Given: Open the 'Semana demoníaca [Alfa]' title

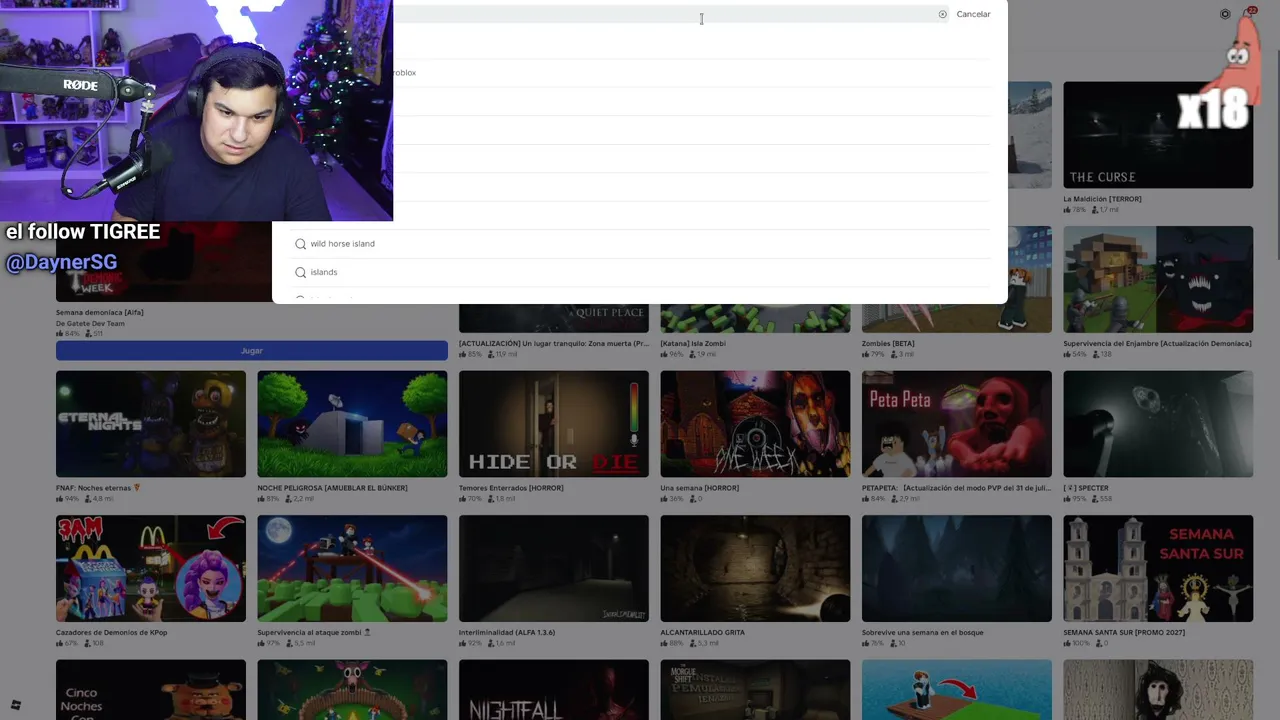Looking at the screenshot, I should click(x=100, y=312).
